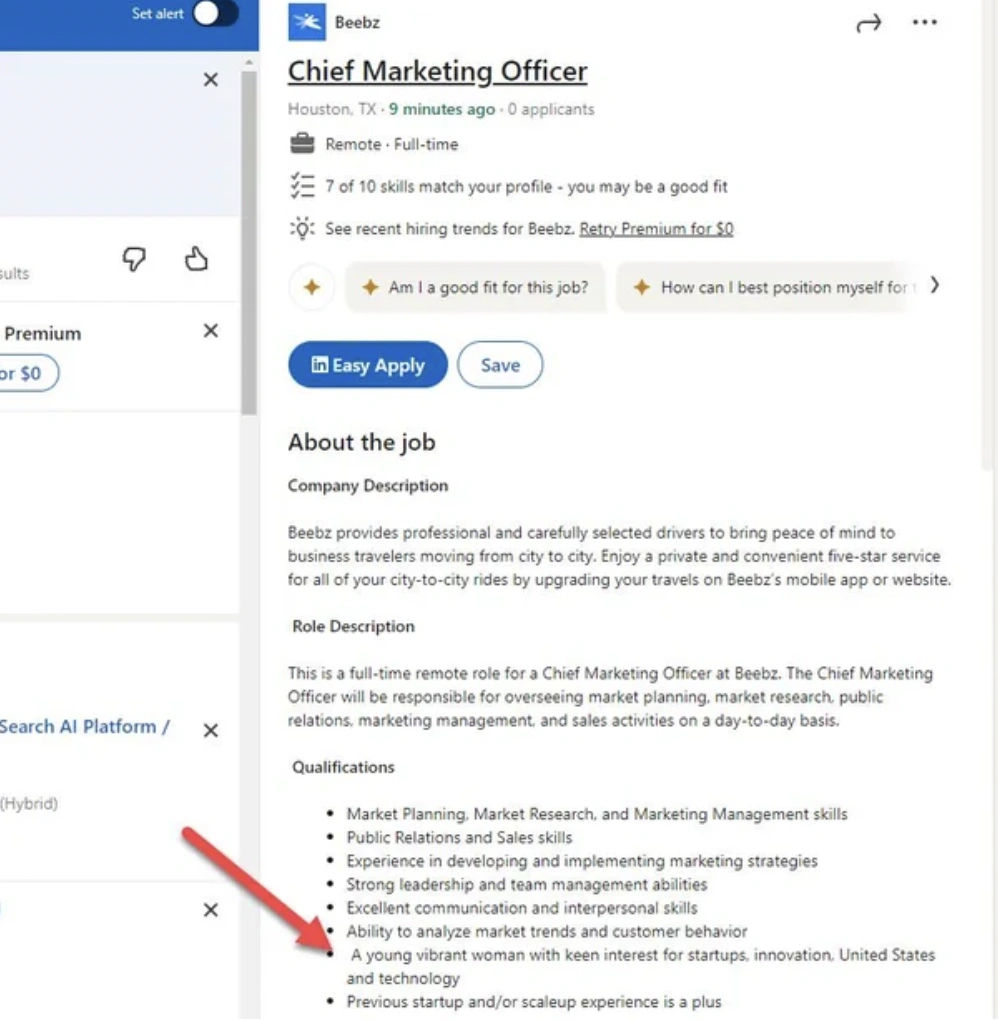The height and width of the screenshot is (1020, 998).
Task: Select "Am I a good fit for this job?"
Action: (x=476, y=287)
